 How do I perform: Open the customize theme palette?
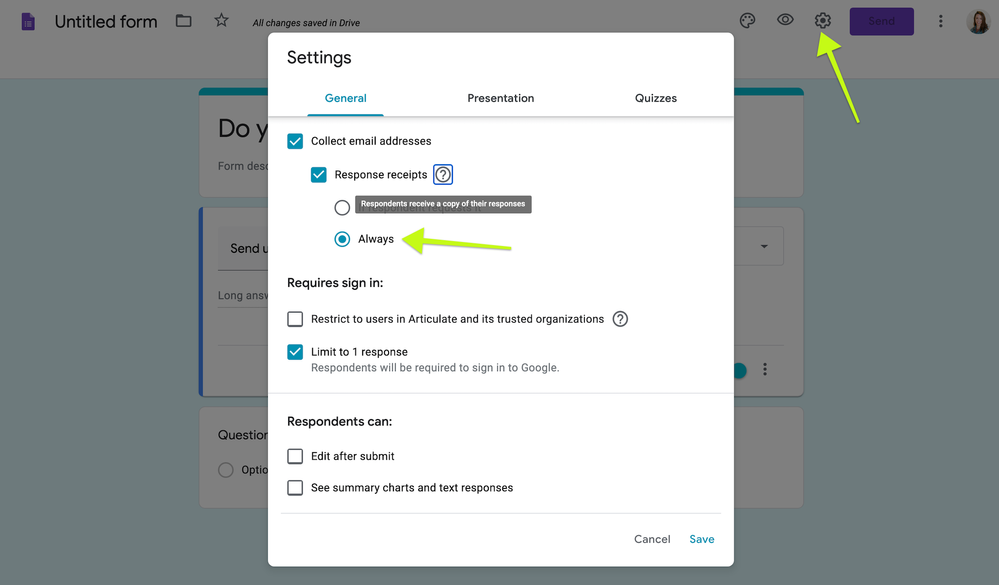click(747, 21)
